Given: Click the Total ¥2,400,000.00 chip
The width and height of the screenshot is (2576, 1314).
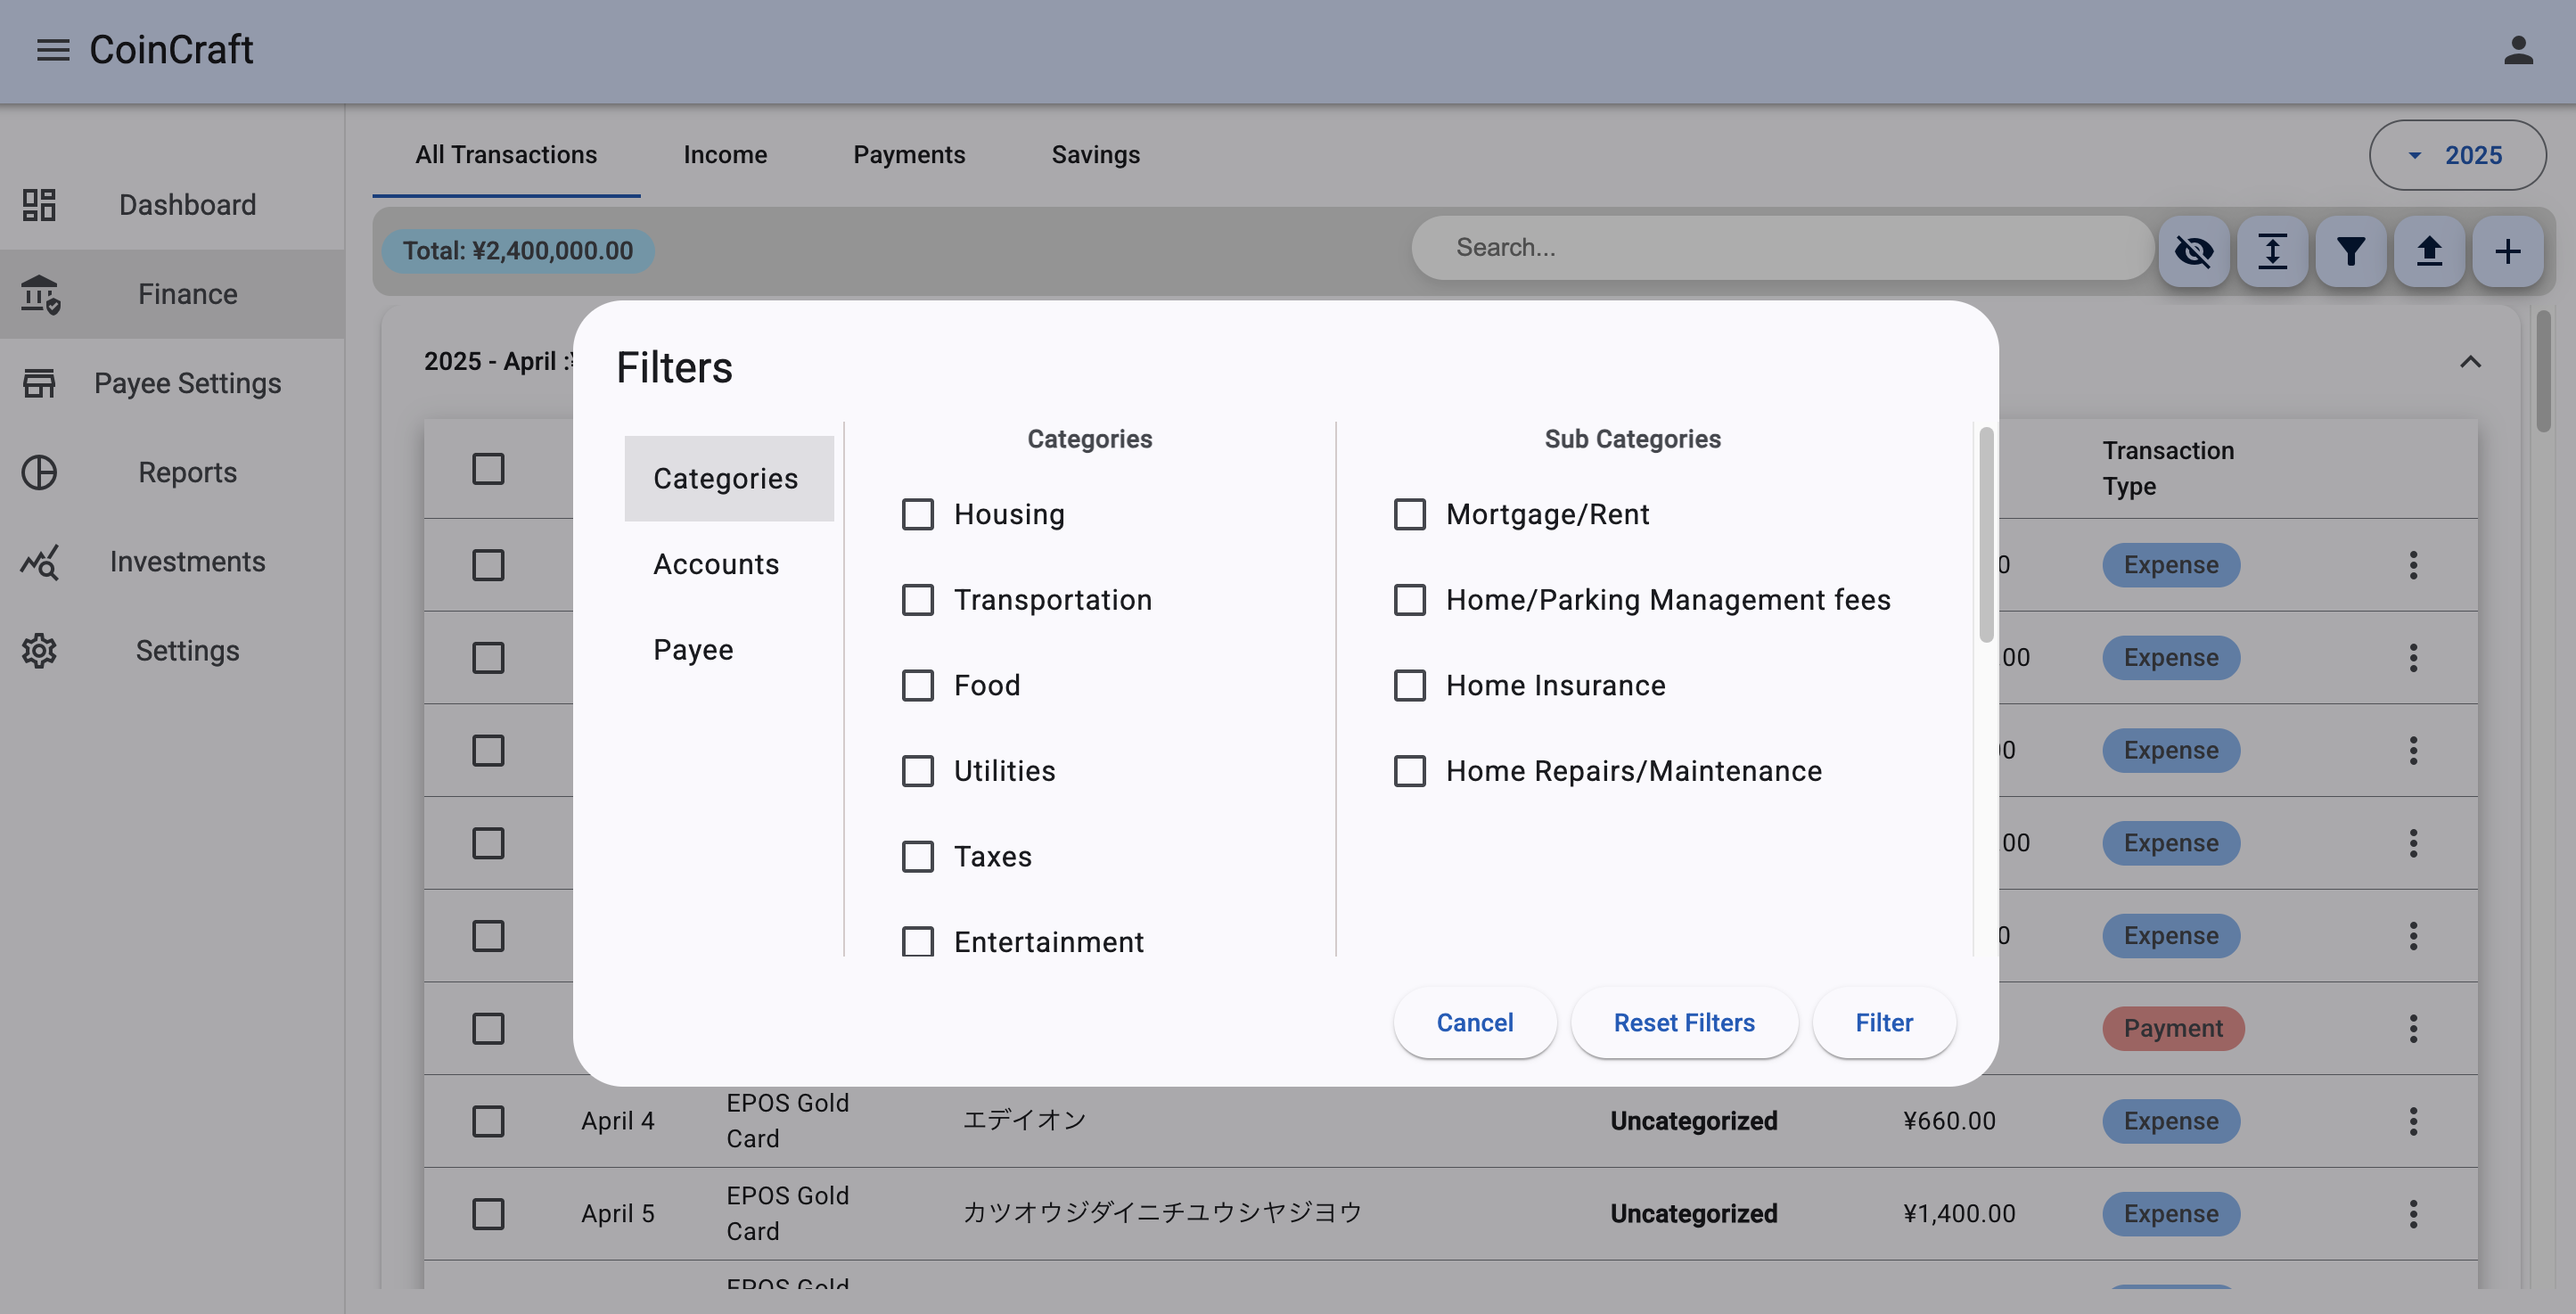Looking at the screenshot, I should 517,251.
